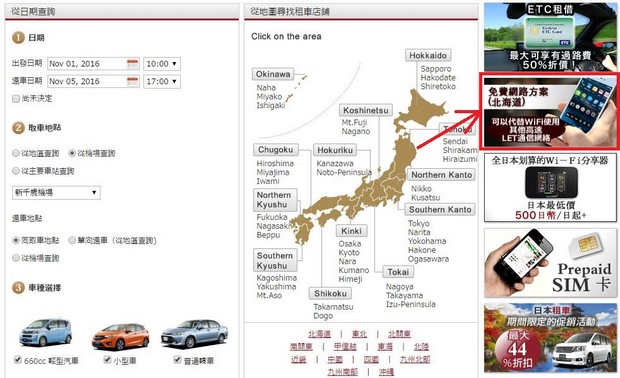This screenshot has width=620, height=378.
Task: Open the ETC card rental banner
Action: click(550, 36)
